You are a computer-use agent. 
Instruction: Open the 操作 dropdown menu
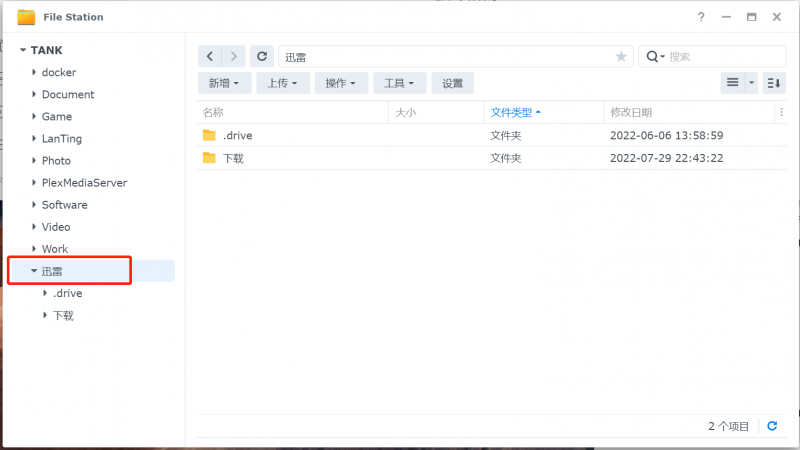point(341,83)
